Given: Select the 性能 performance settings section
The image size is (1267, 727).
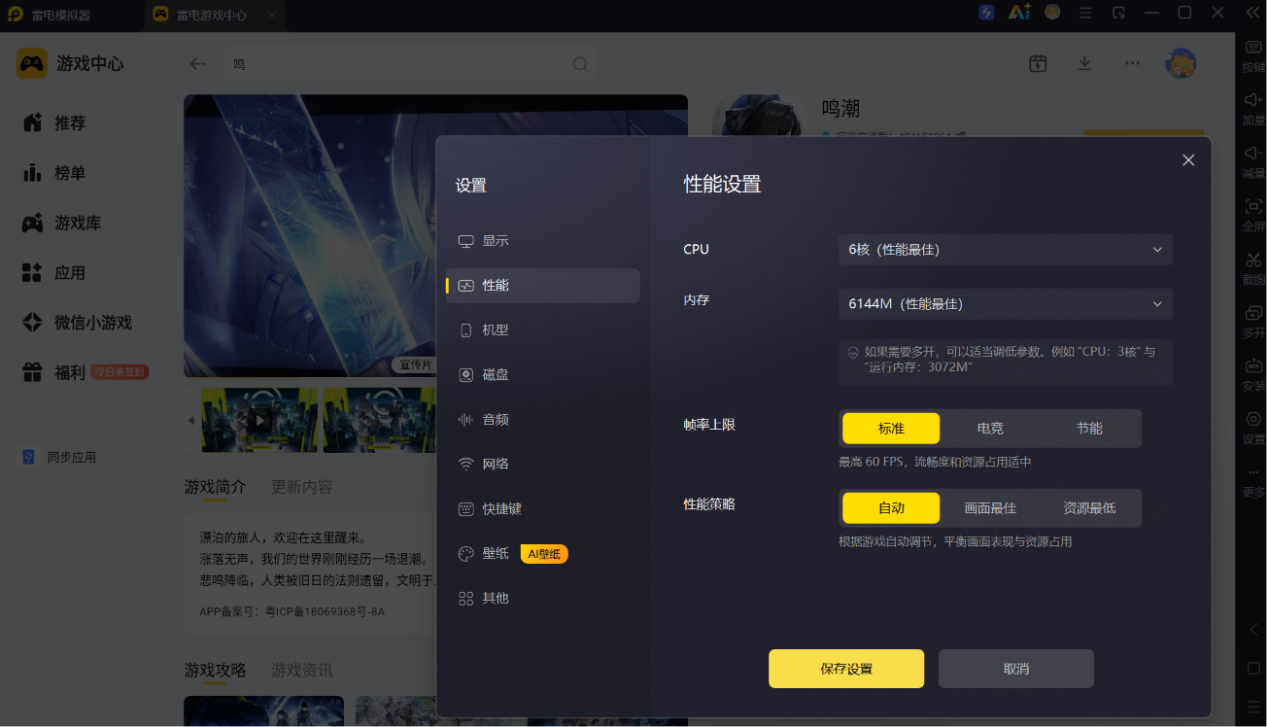Looking at the screenshot, I should click(543, 285).
